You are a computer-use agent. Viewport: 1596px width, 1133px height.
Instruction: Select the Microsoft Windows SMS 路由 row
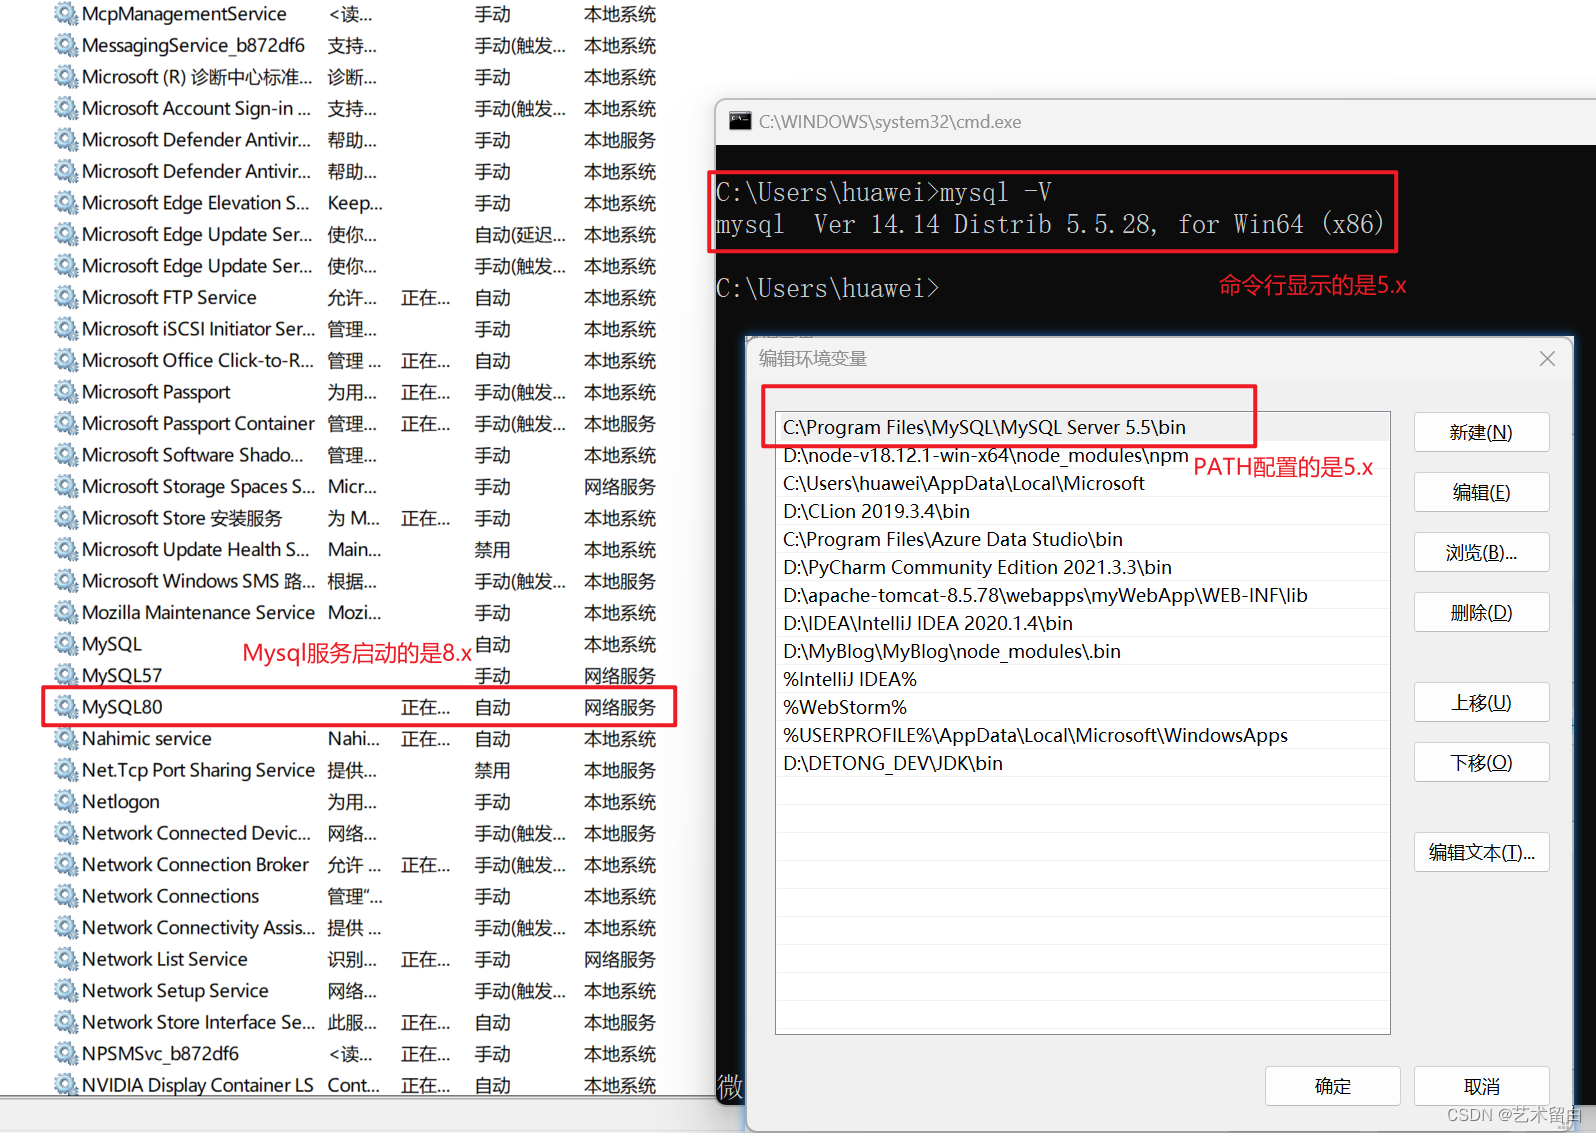click(355, 581)
